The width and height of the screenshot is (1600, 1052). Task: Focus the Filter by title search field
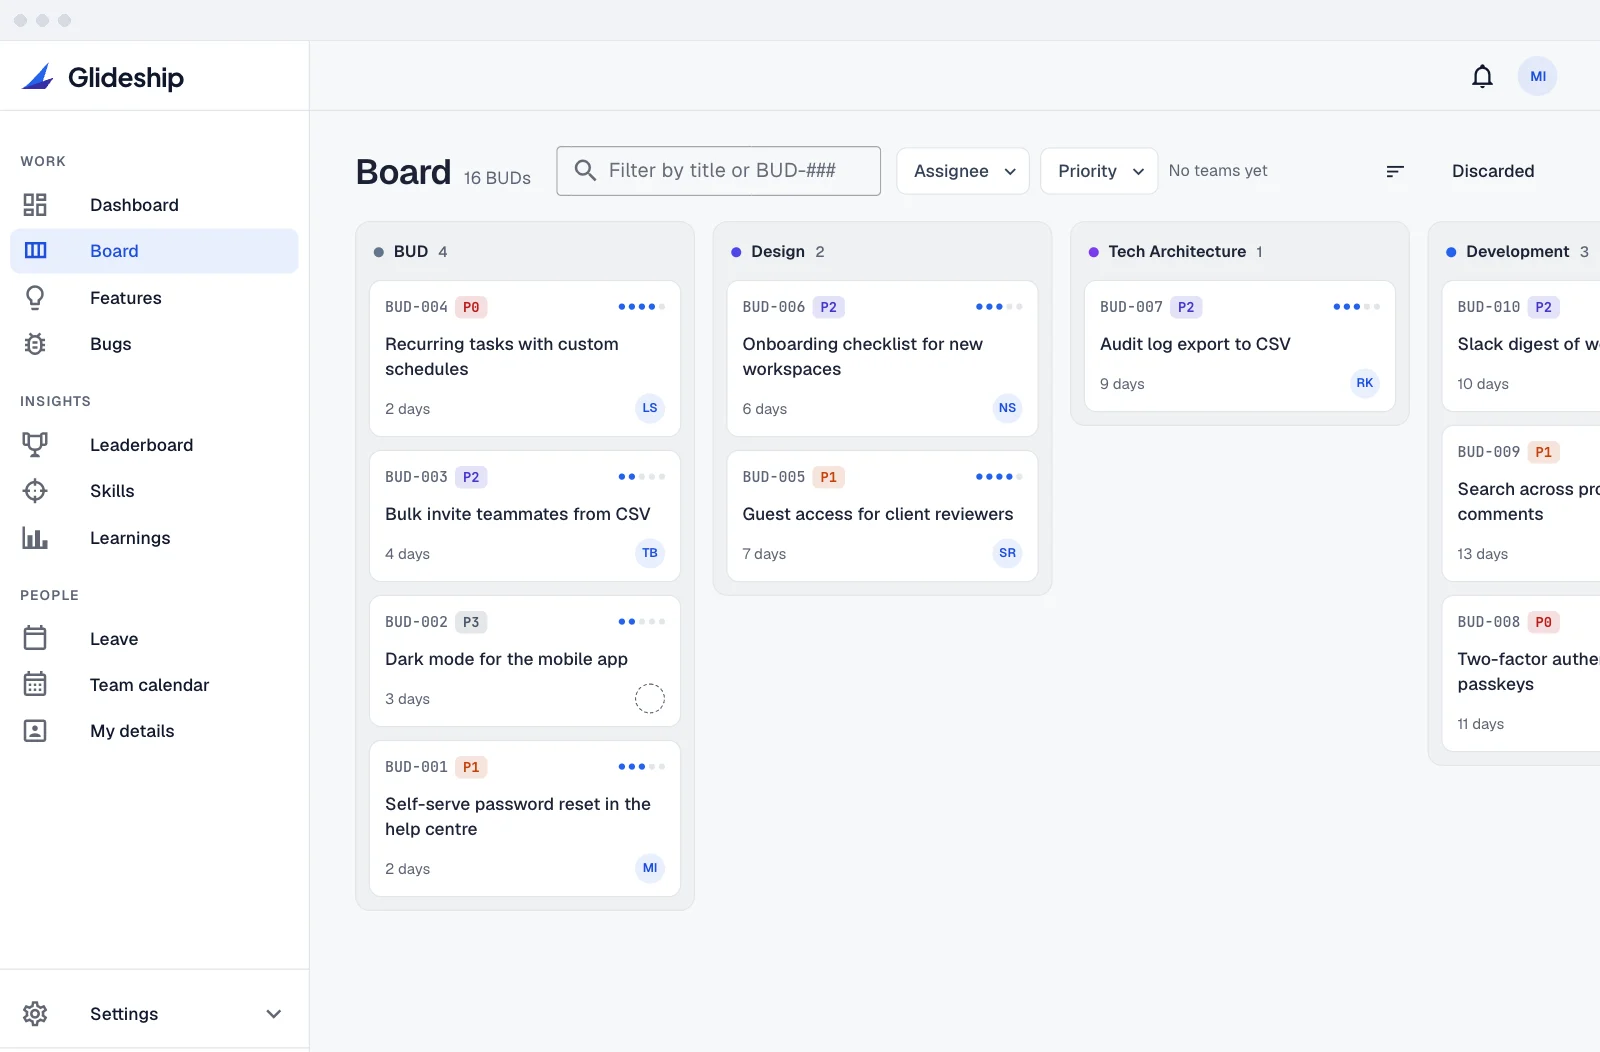click(x=718, y=171)
